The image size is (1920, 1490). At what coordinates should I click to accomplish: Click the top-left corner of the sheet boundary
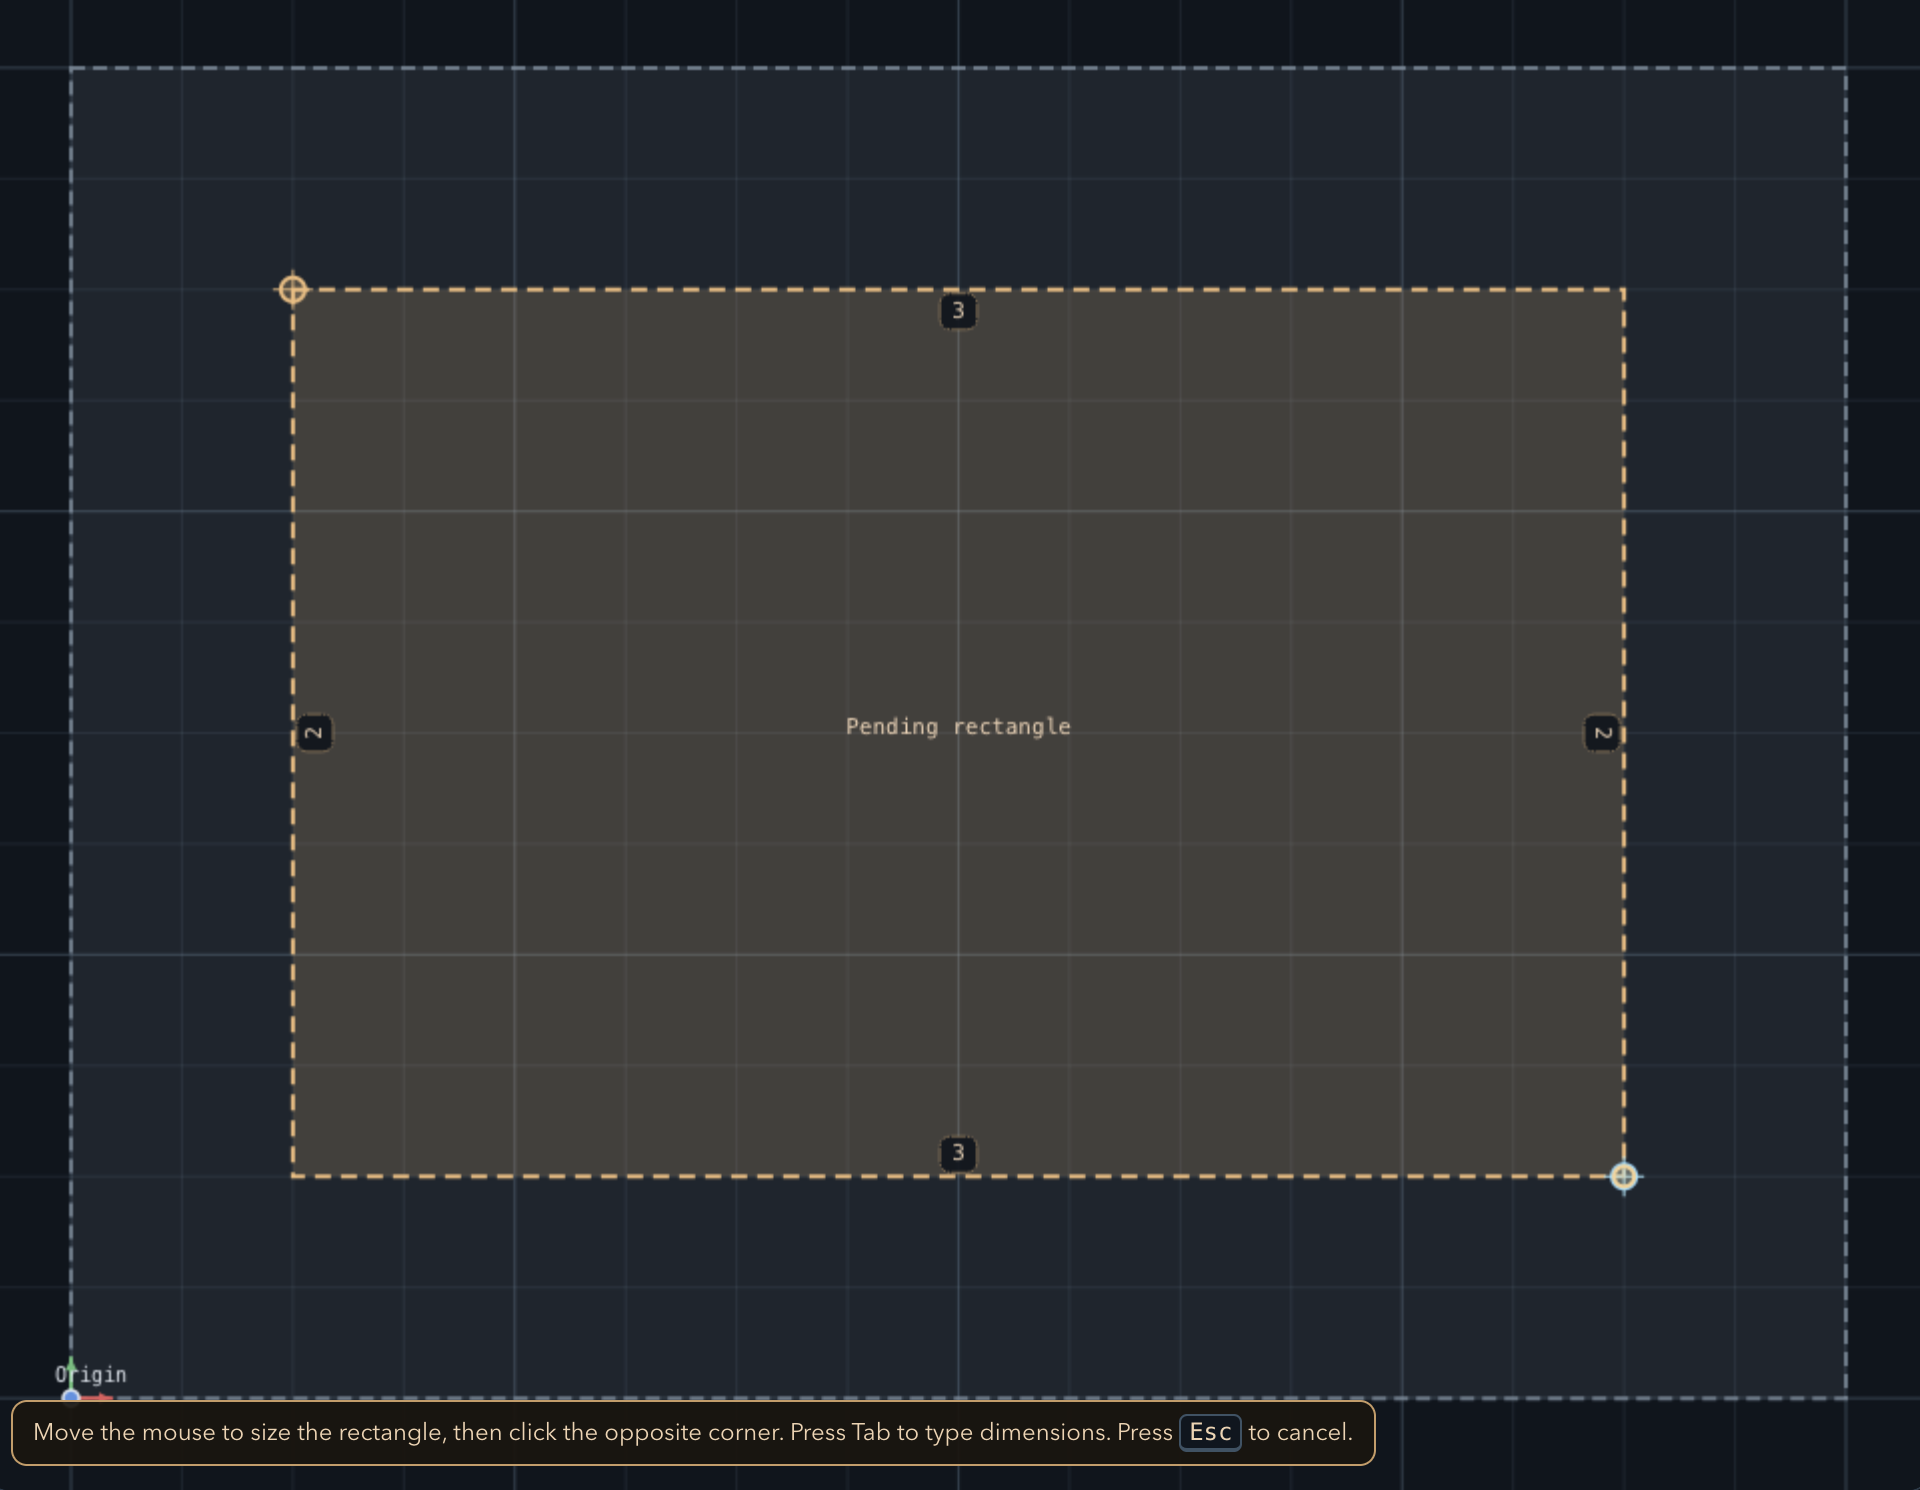click(x=72, y=68)
